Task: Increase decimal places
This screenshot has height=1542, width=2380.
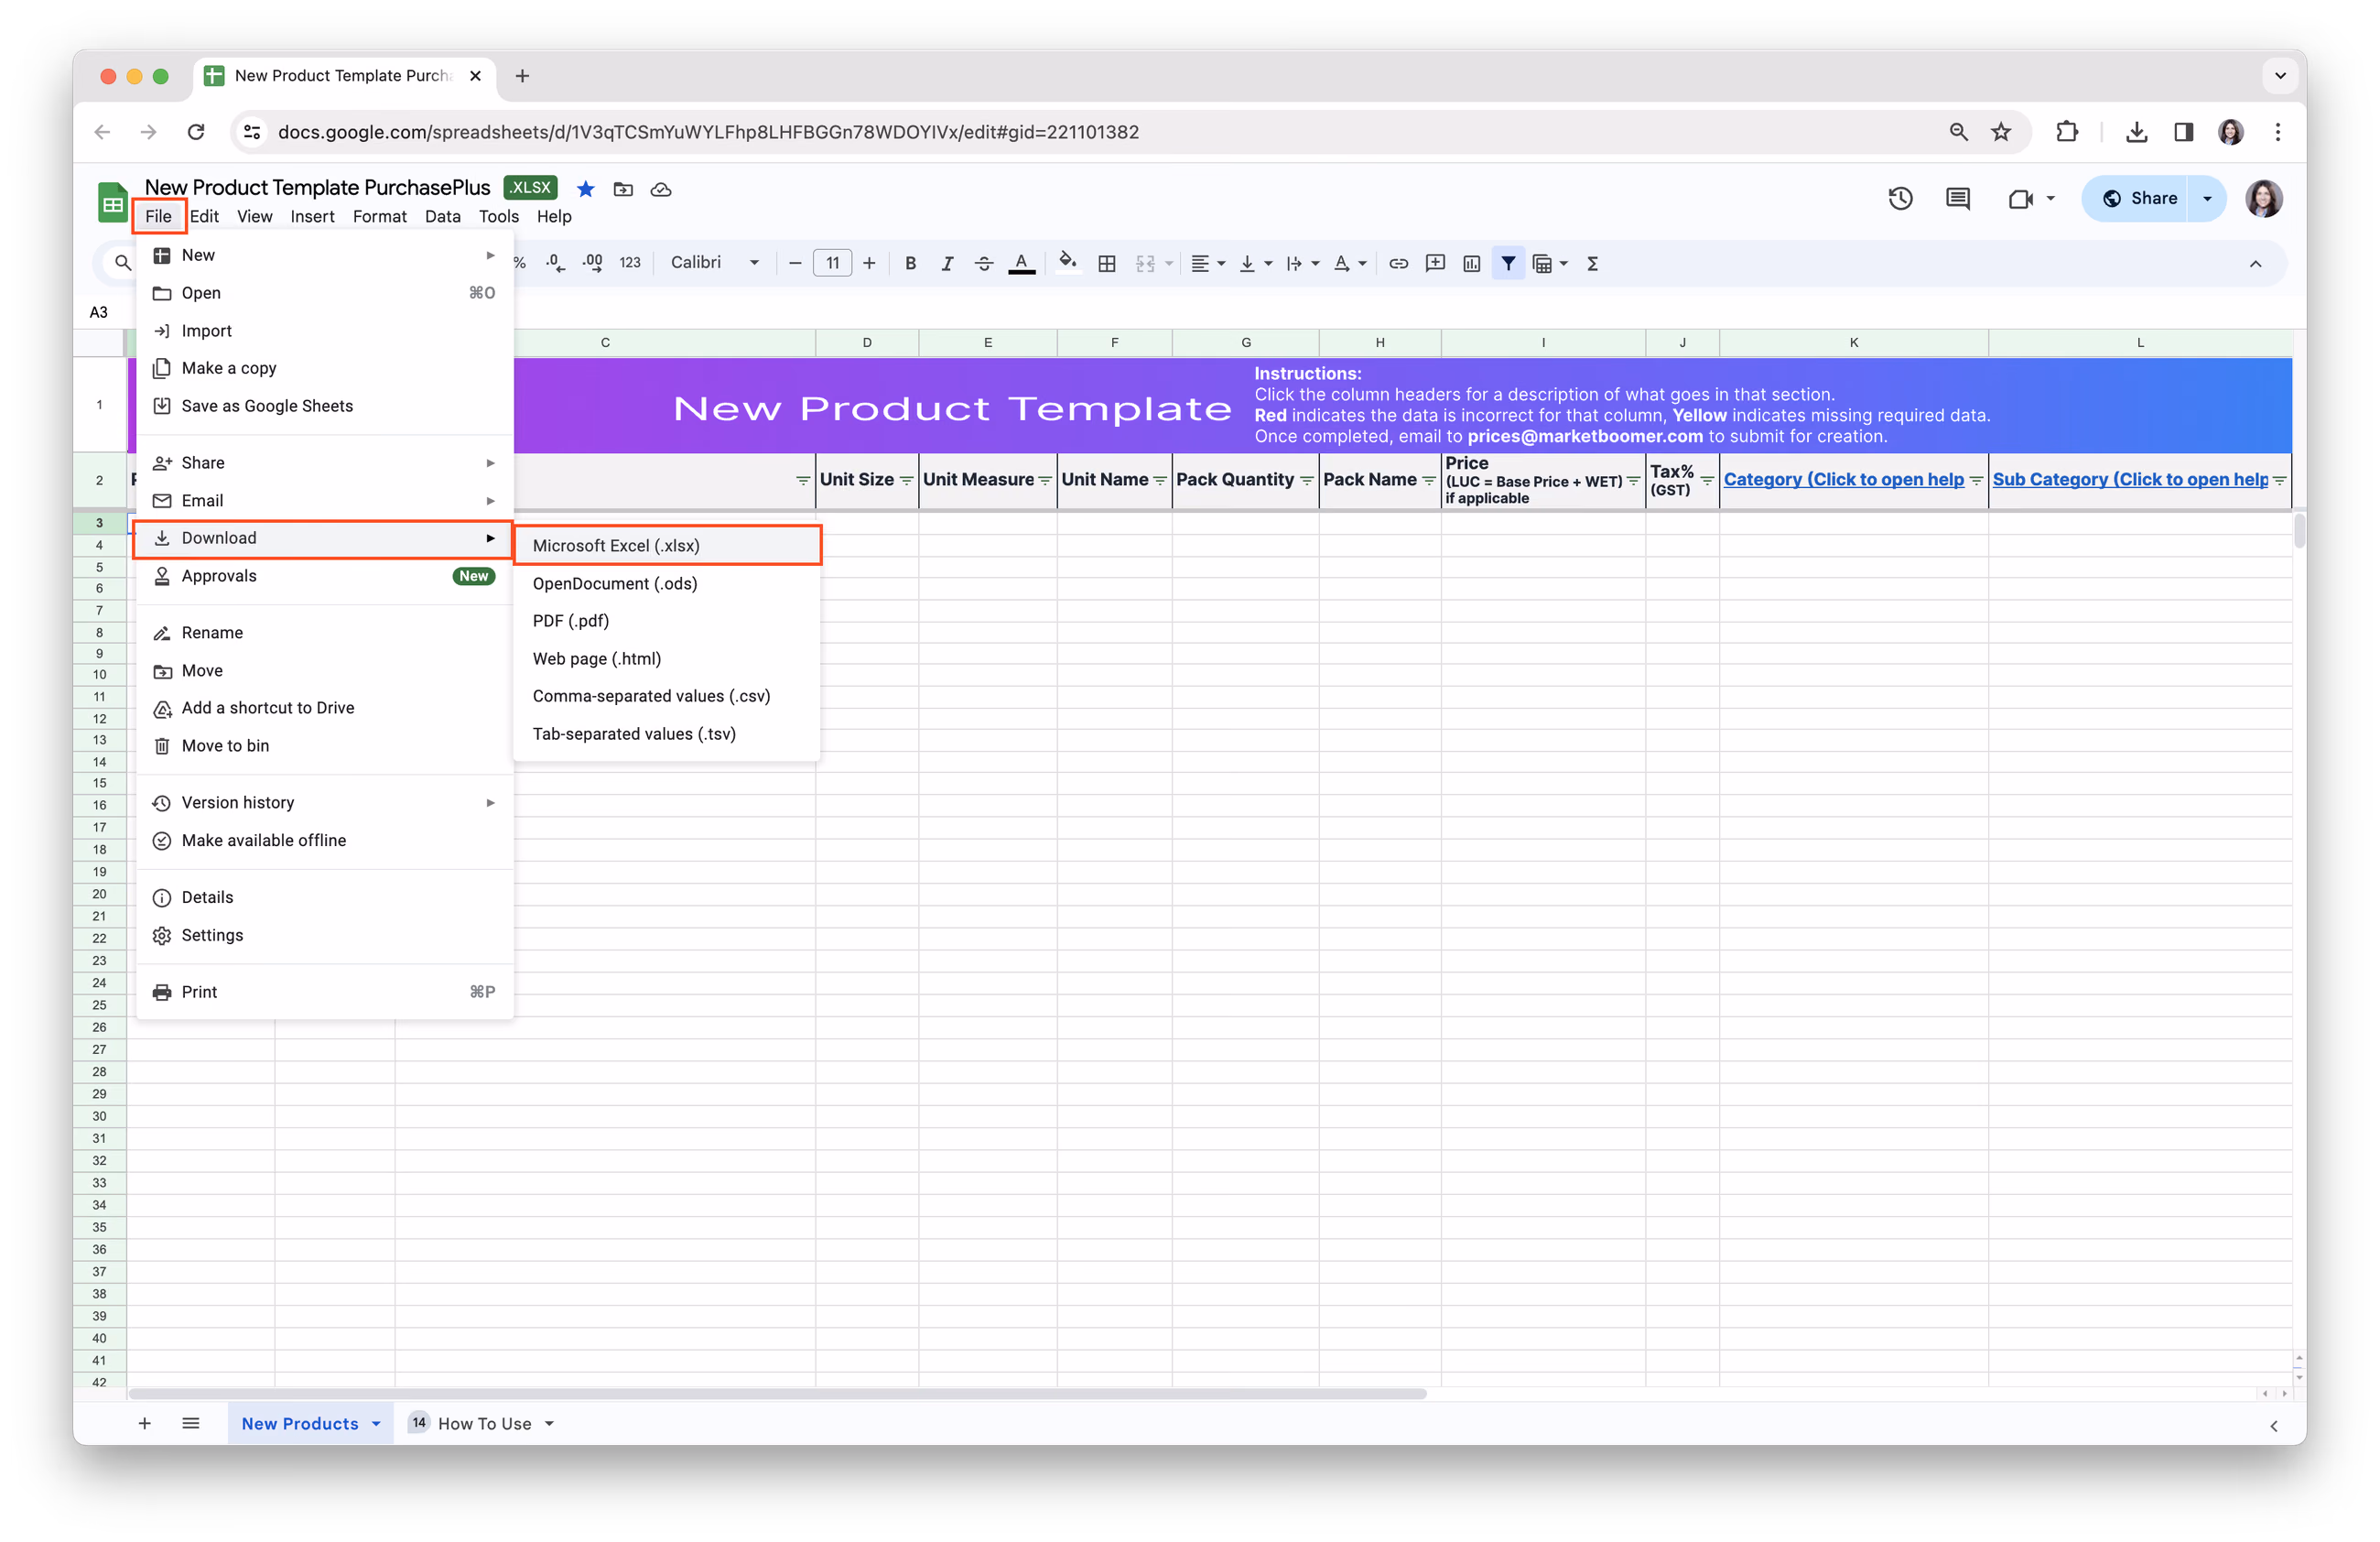Action: pyautogui.click(x=593, y=263)
